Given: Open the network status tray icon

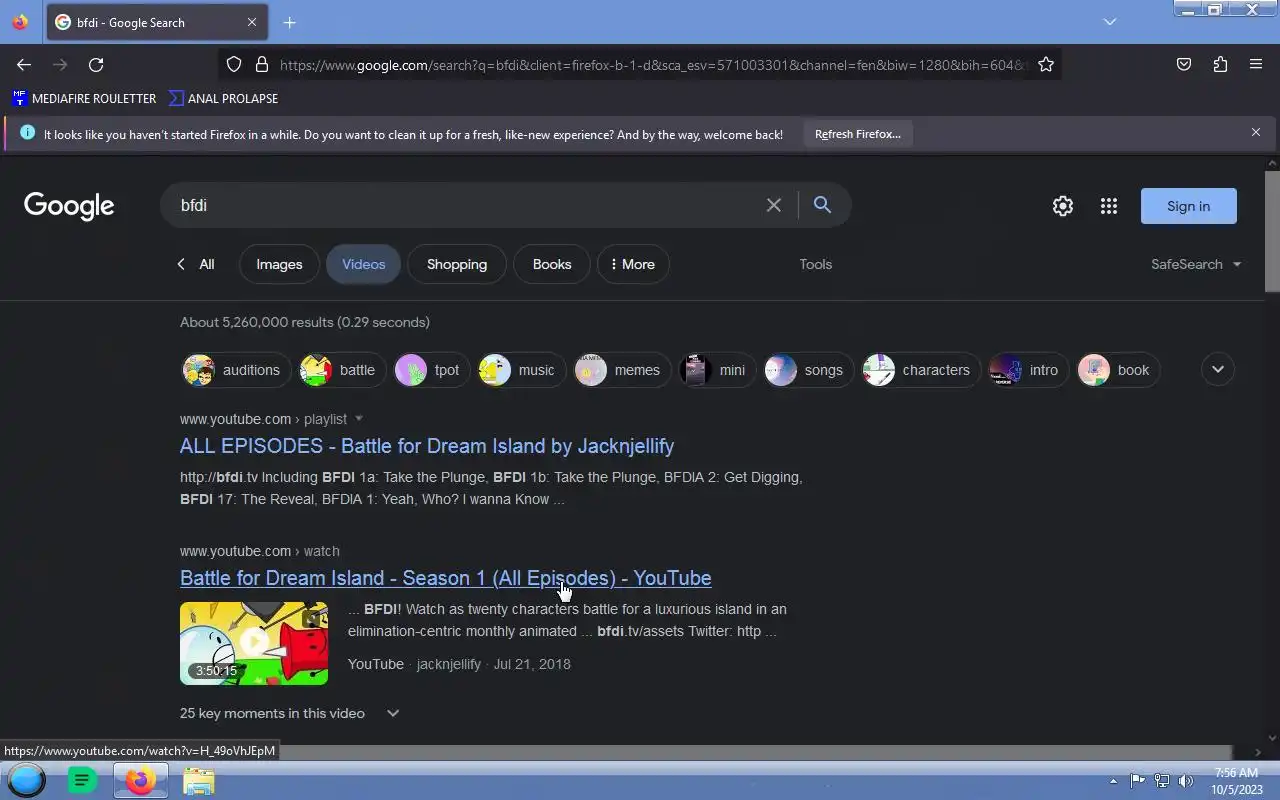Looking at the screenshot, I should pyautogui.click(x=1161, y=781).
